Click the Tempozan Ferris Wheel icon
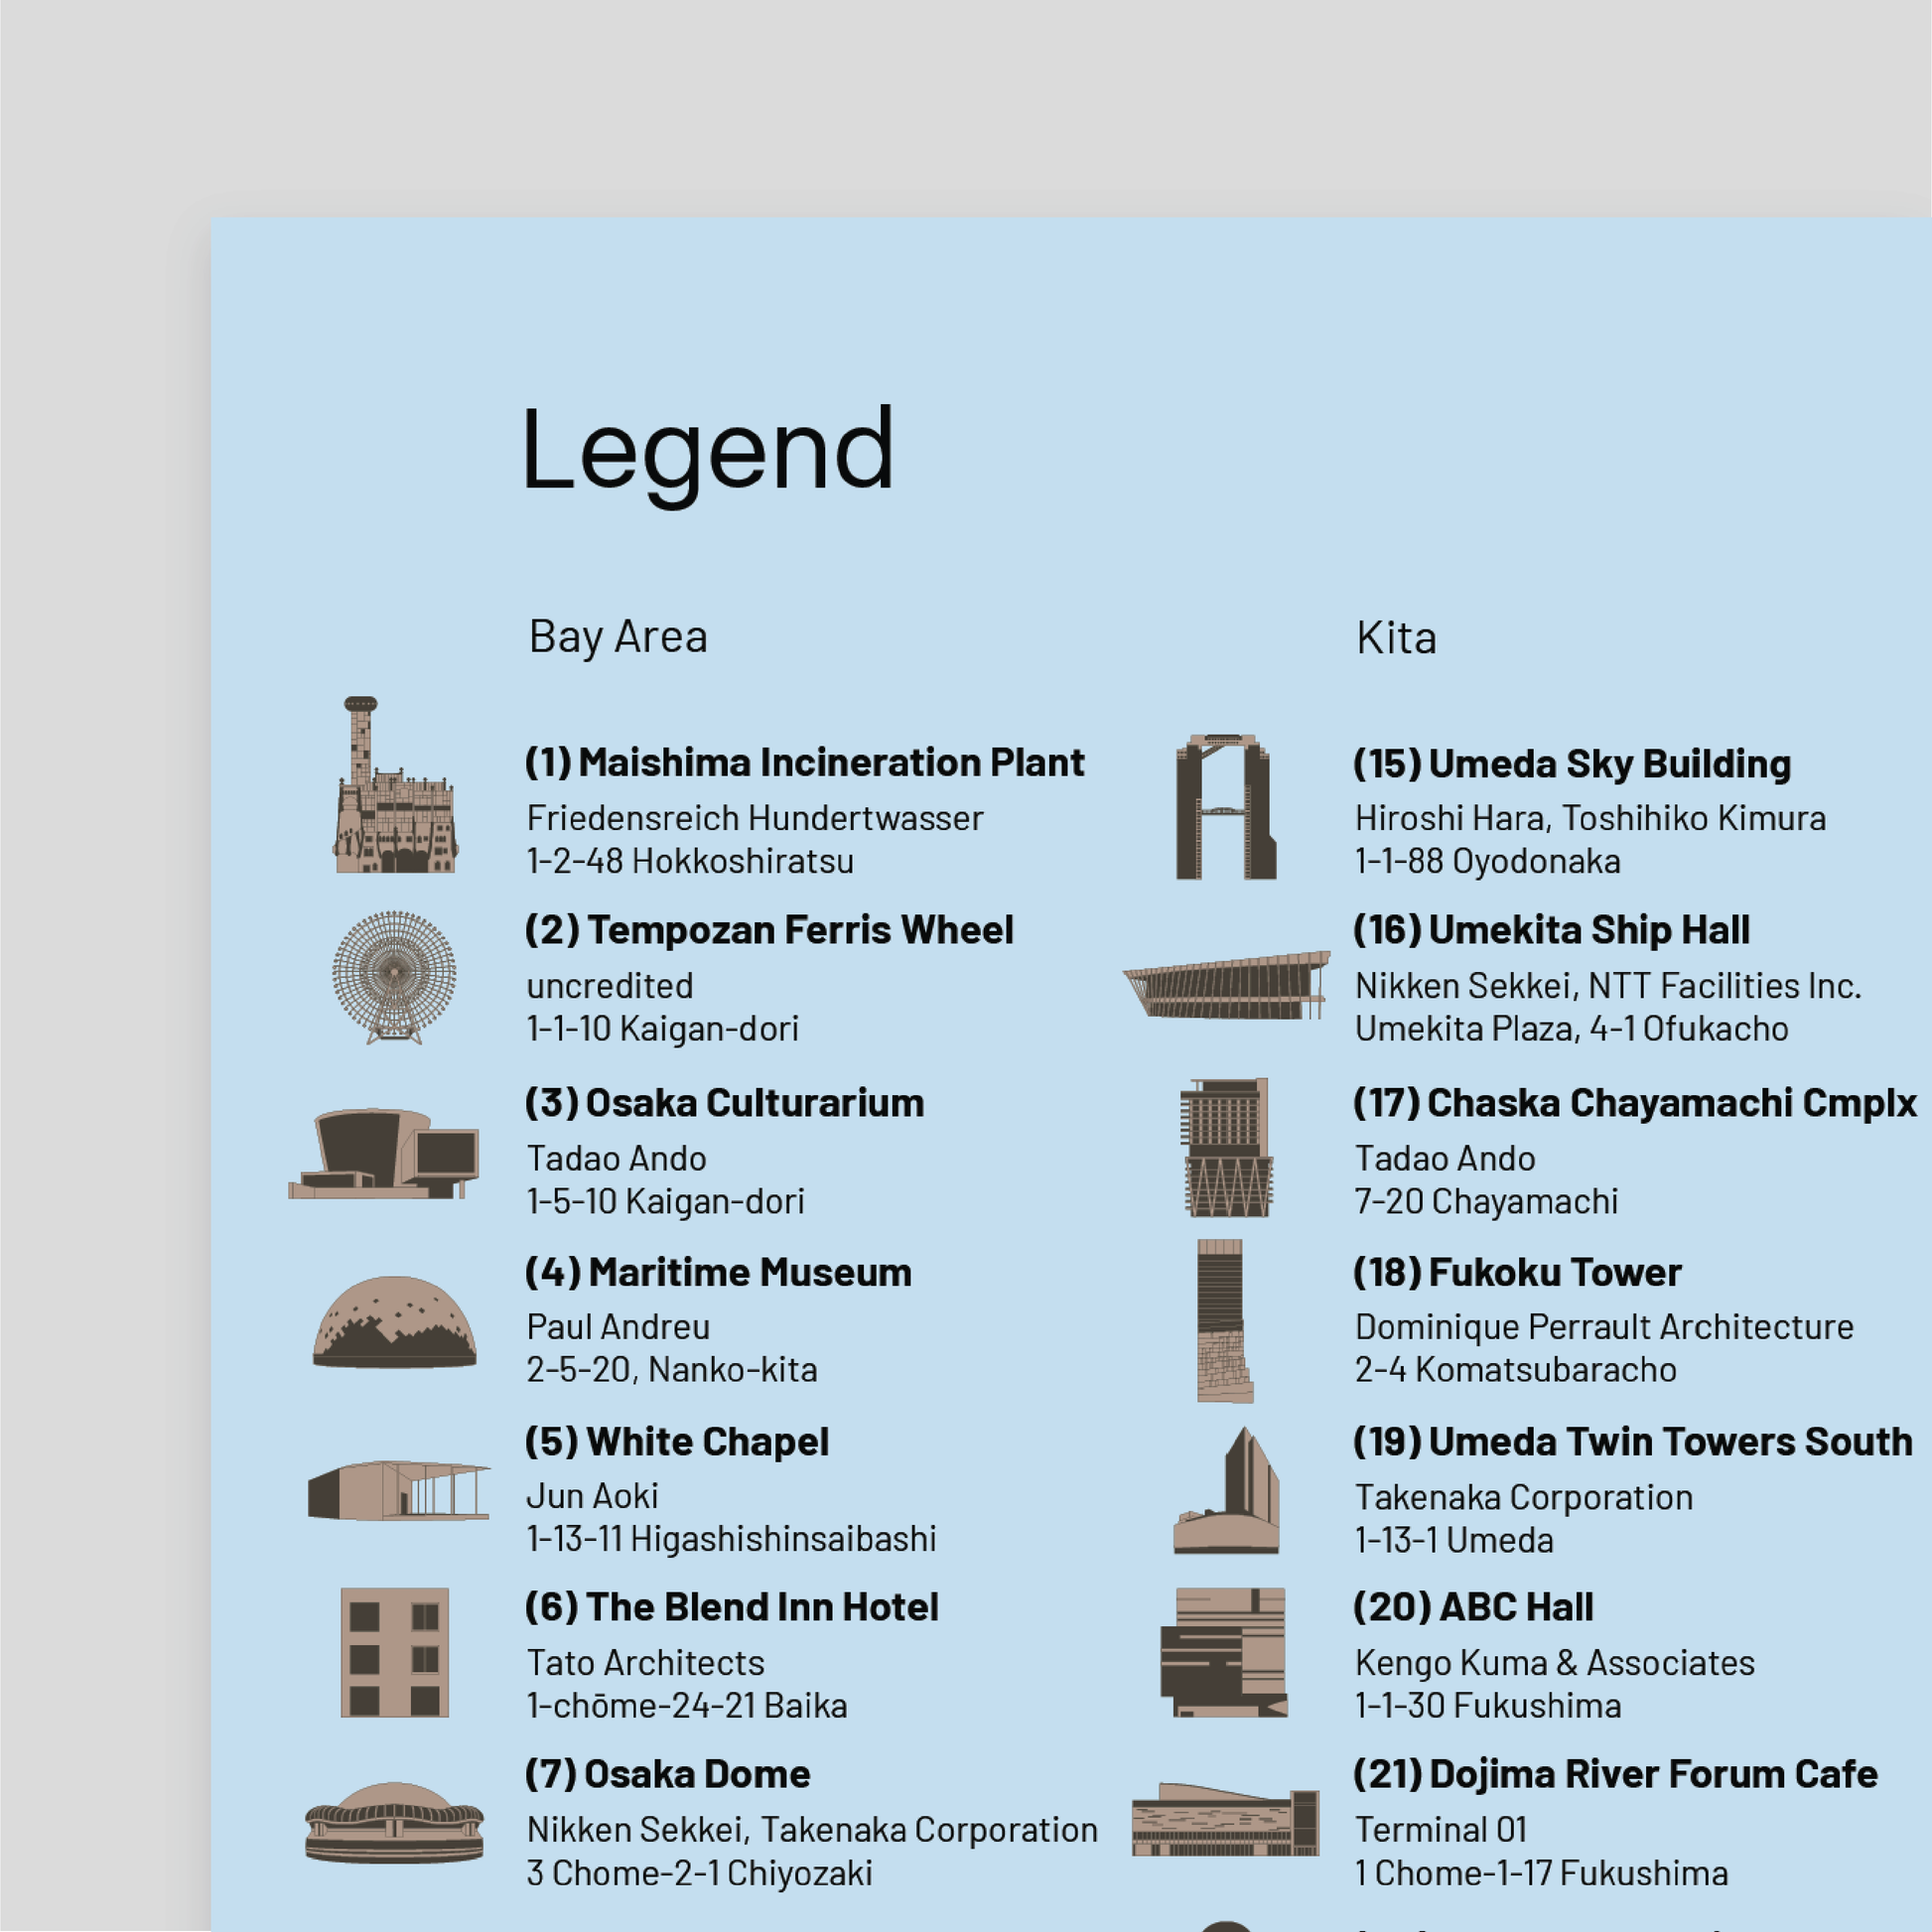Viewport: 1932px width, 1932px height. pos(394,977)
